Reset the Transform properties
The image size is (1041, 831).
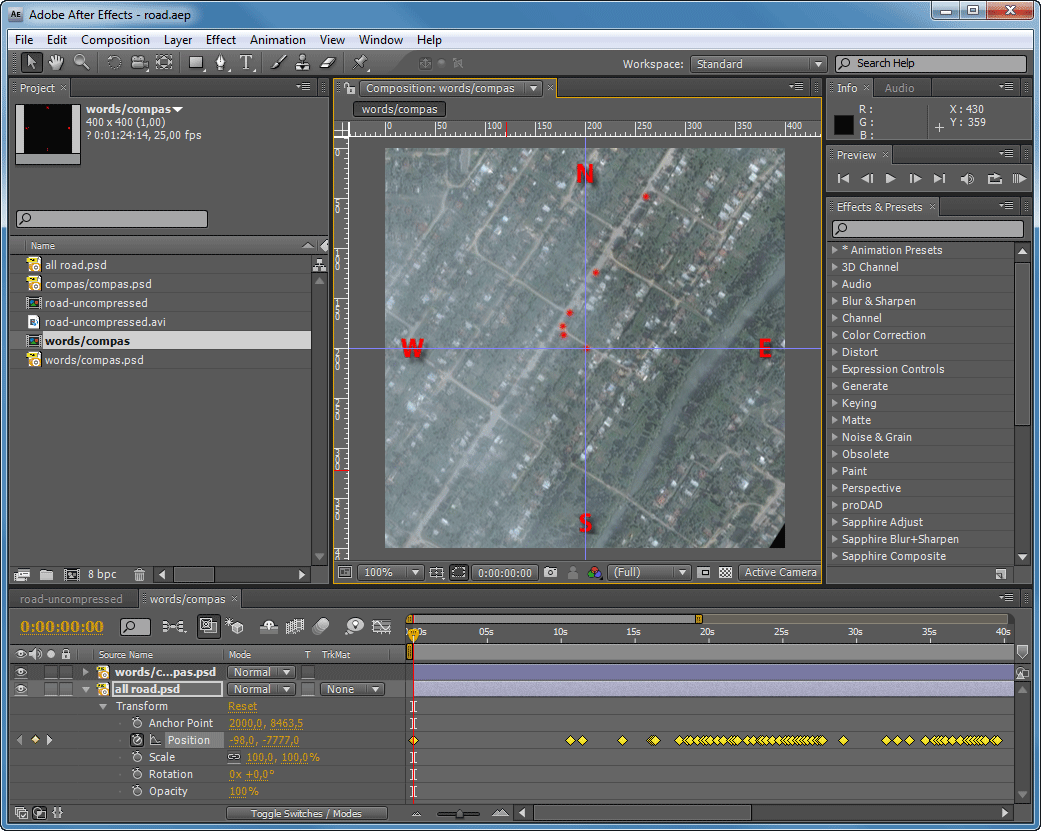click(242, 706)
